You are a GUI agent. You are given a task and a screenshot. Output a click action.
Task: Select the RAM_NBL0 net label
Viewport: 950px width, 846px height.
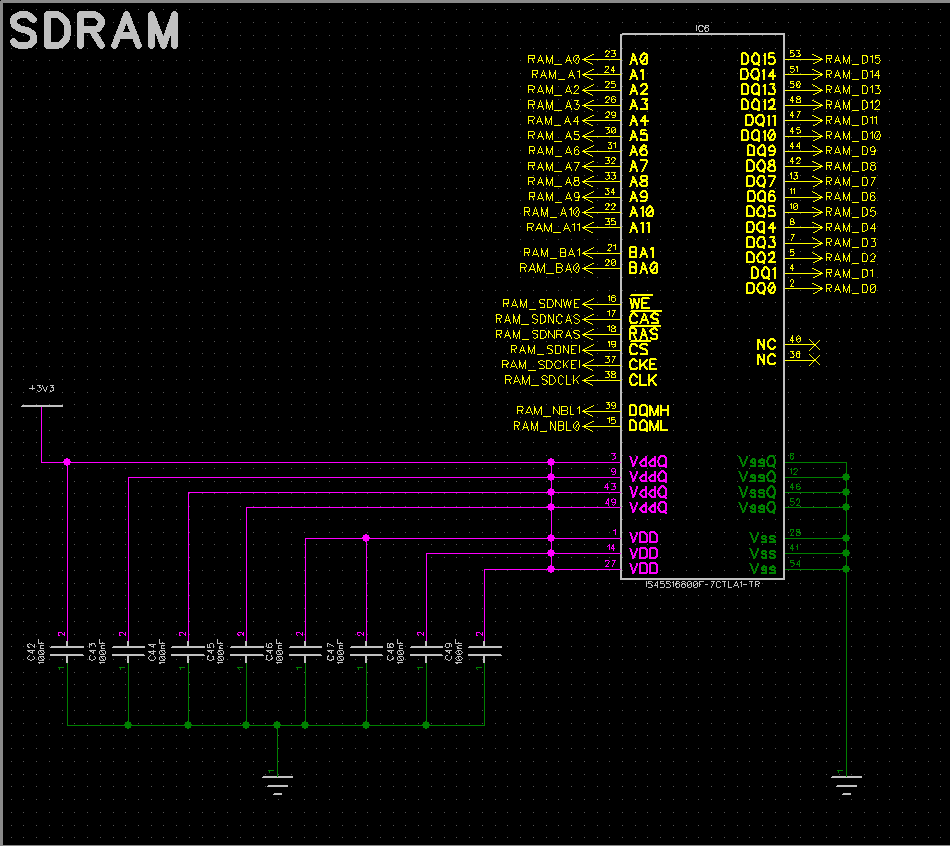[x=547, y=426]
